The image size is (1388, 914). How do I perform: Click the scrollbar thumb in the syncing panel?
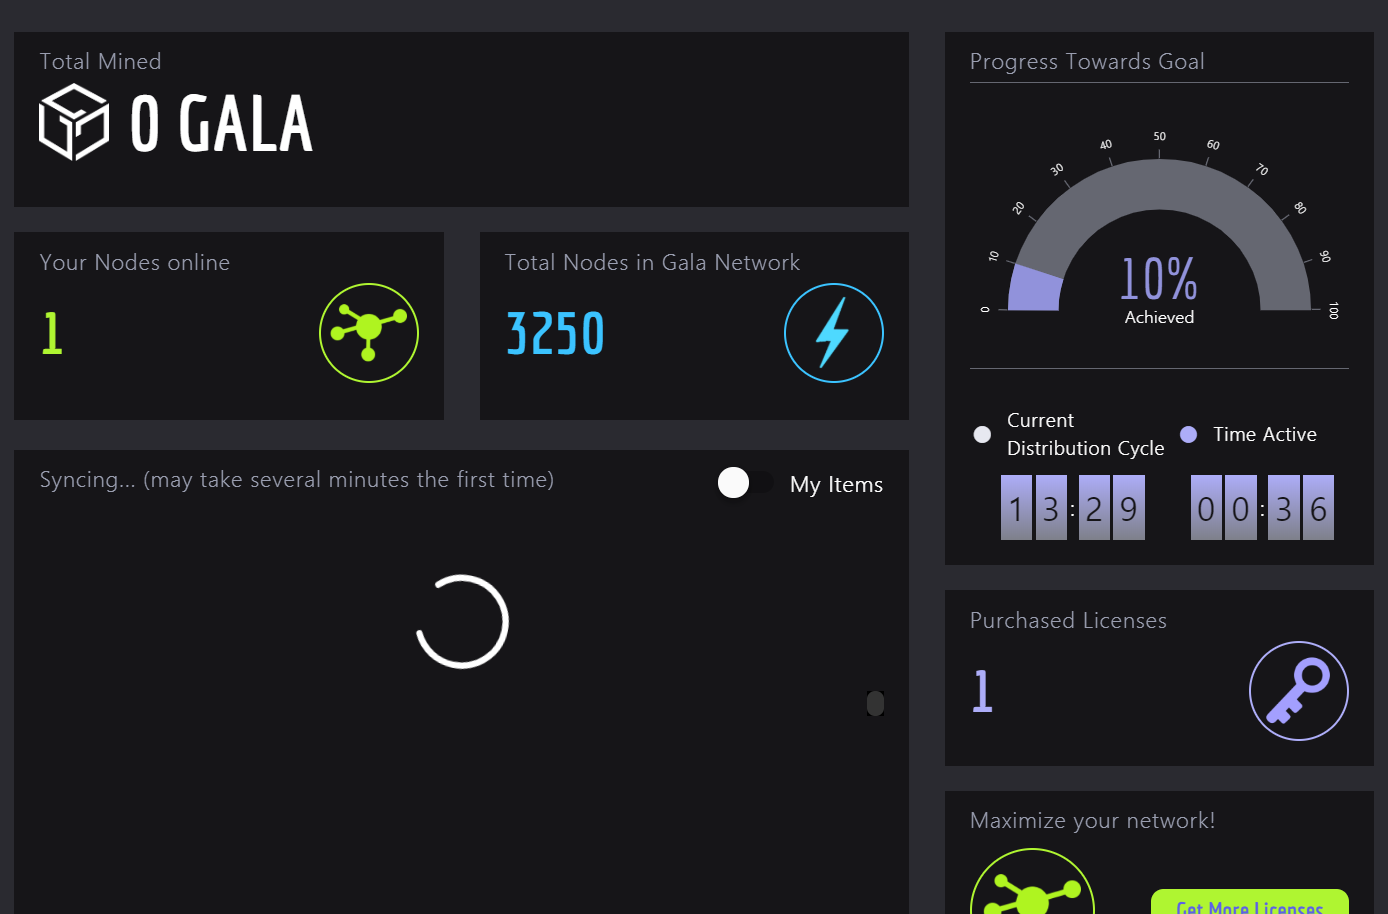875,704
